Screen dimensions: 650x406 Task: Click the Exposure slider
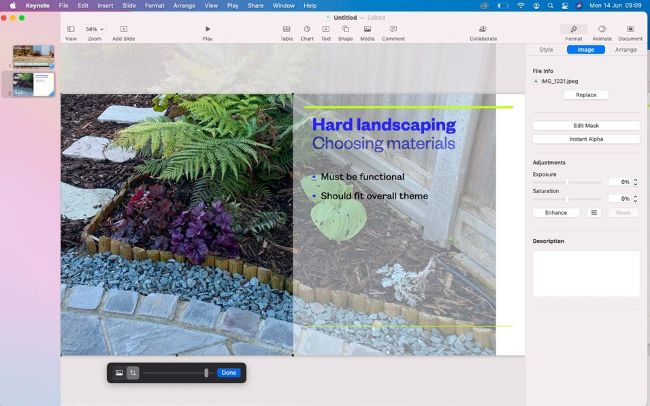point(567,182)
